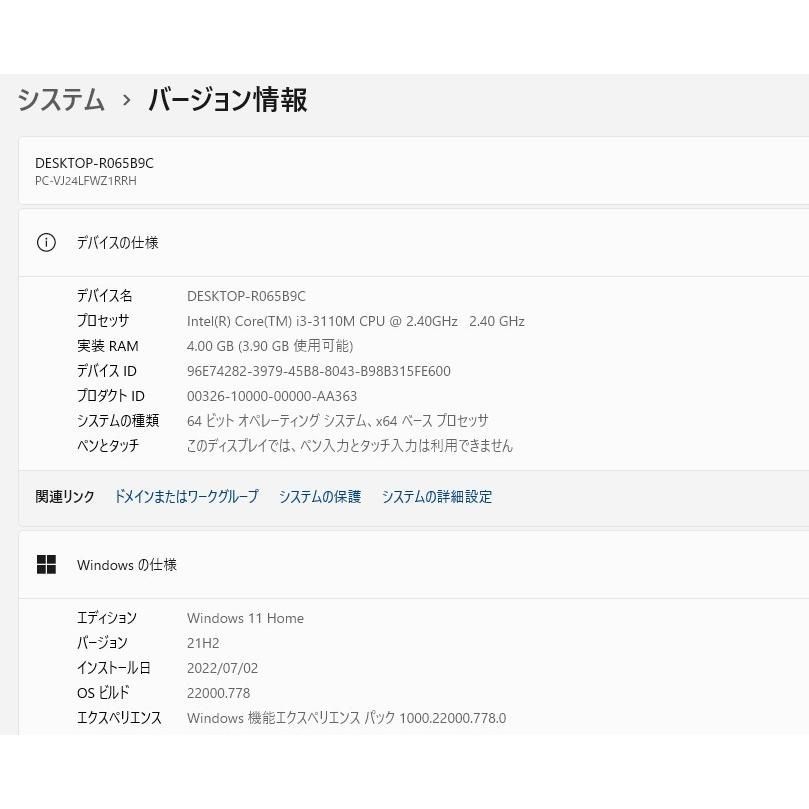Viewport: 809px width, 809px height.
Task: Select the デバイス ID value text
Action: pyautogui.click(x=318, y=371)
